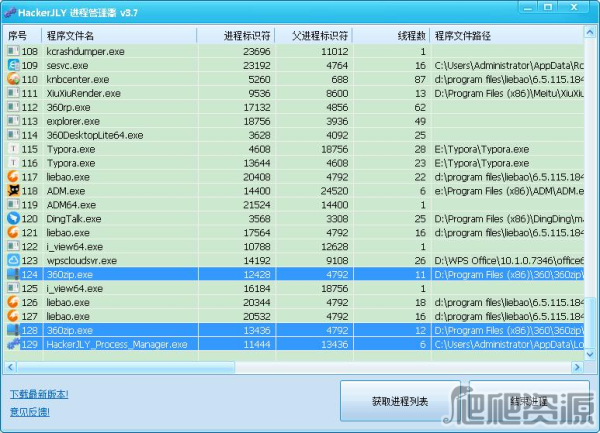
Task: Click the wpscloudsvr.exe cloud icon
Action: 13,260
